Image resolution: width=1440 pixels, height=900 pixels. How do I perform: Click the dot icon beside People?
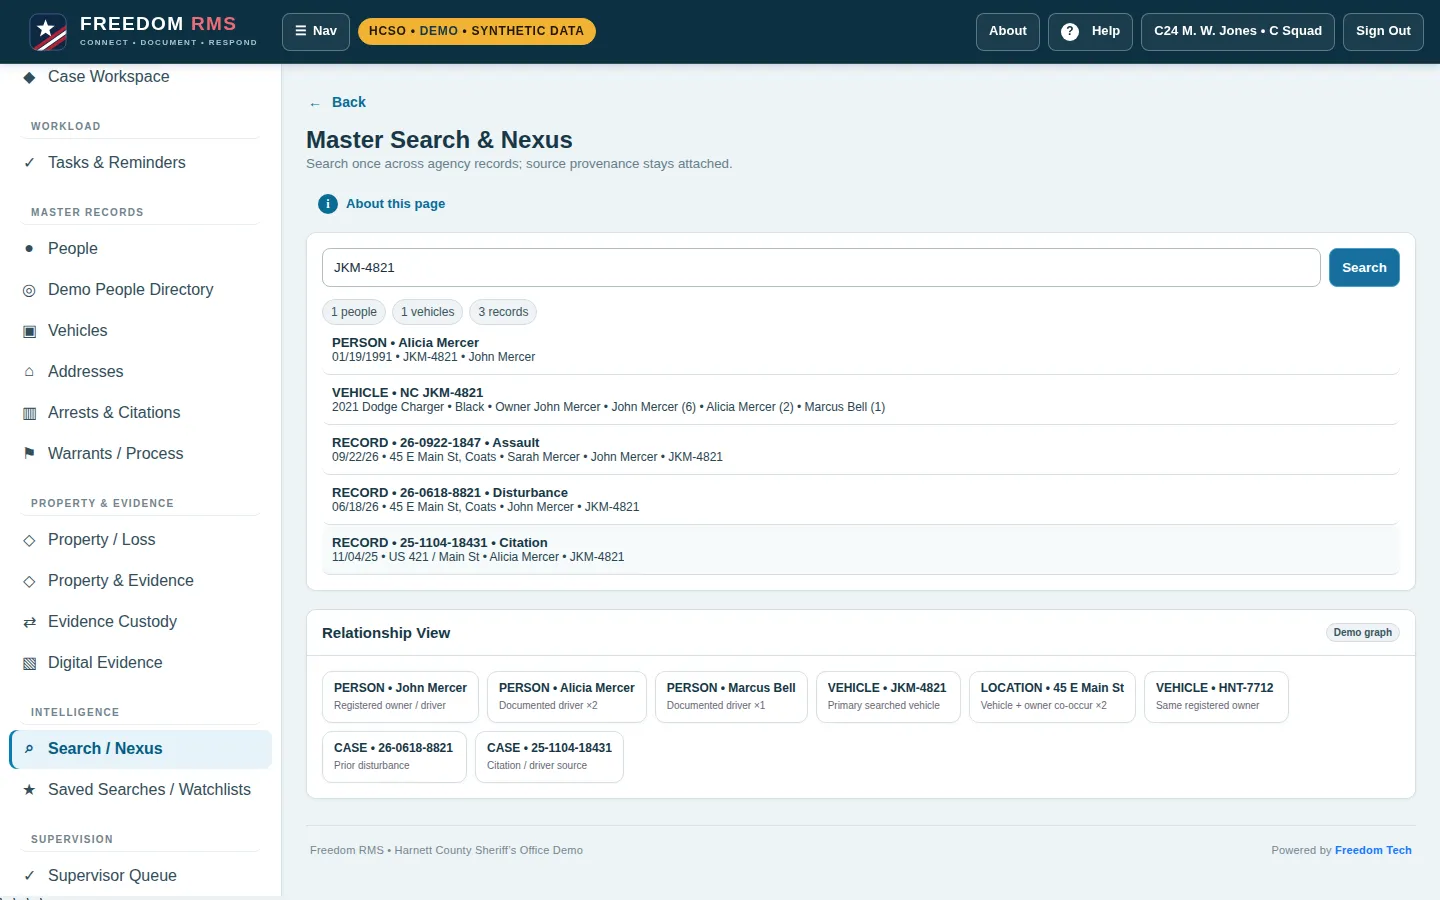29,249
